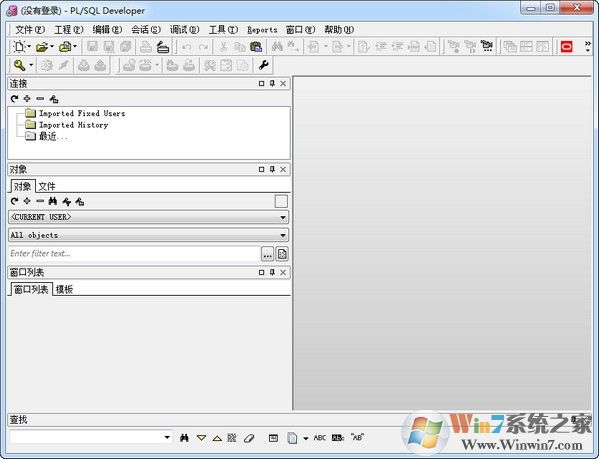Click the ellipsis button beside filter text
The height and width of the screenshot is (459, 599).
coord(267,254)
